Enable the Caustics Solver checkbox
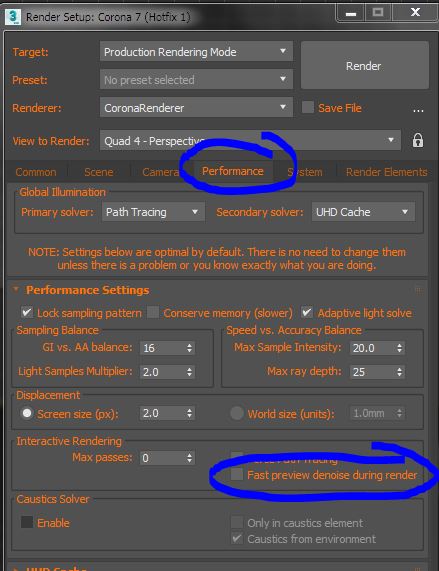 pos(27,522)
